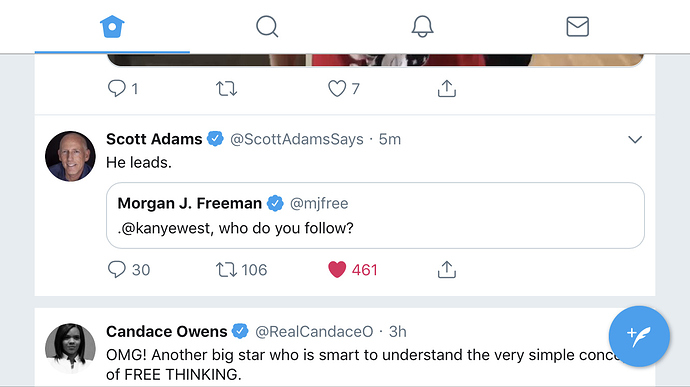Open the Home timeline tab
690x387 pixels.
tap(112, 26)
